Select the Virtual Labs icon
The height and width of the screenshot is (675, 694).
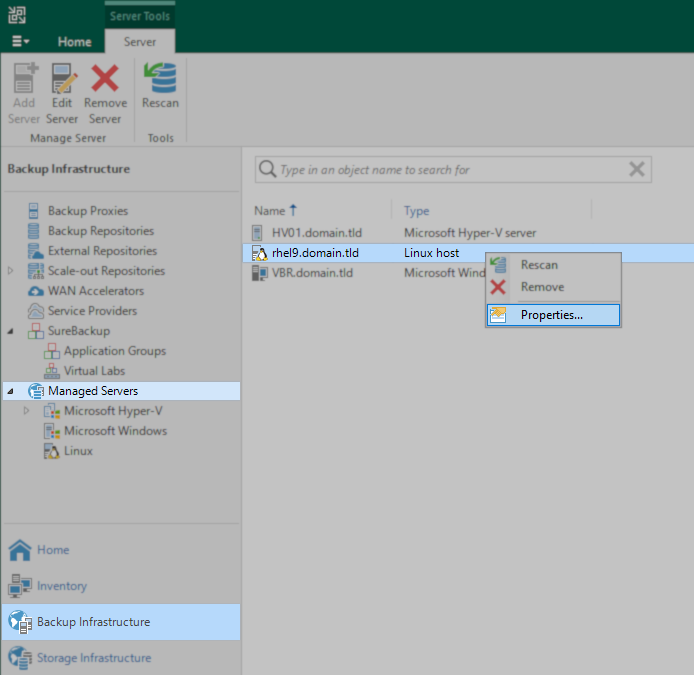[x=52, y=371]
